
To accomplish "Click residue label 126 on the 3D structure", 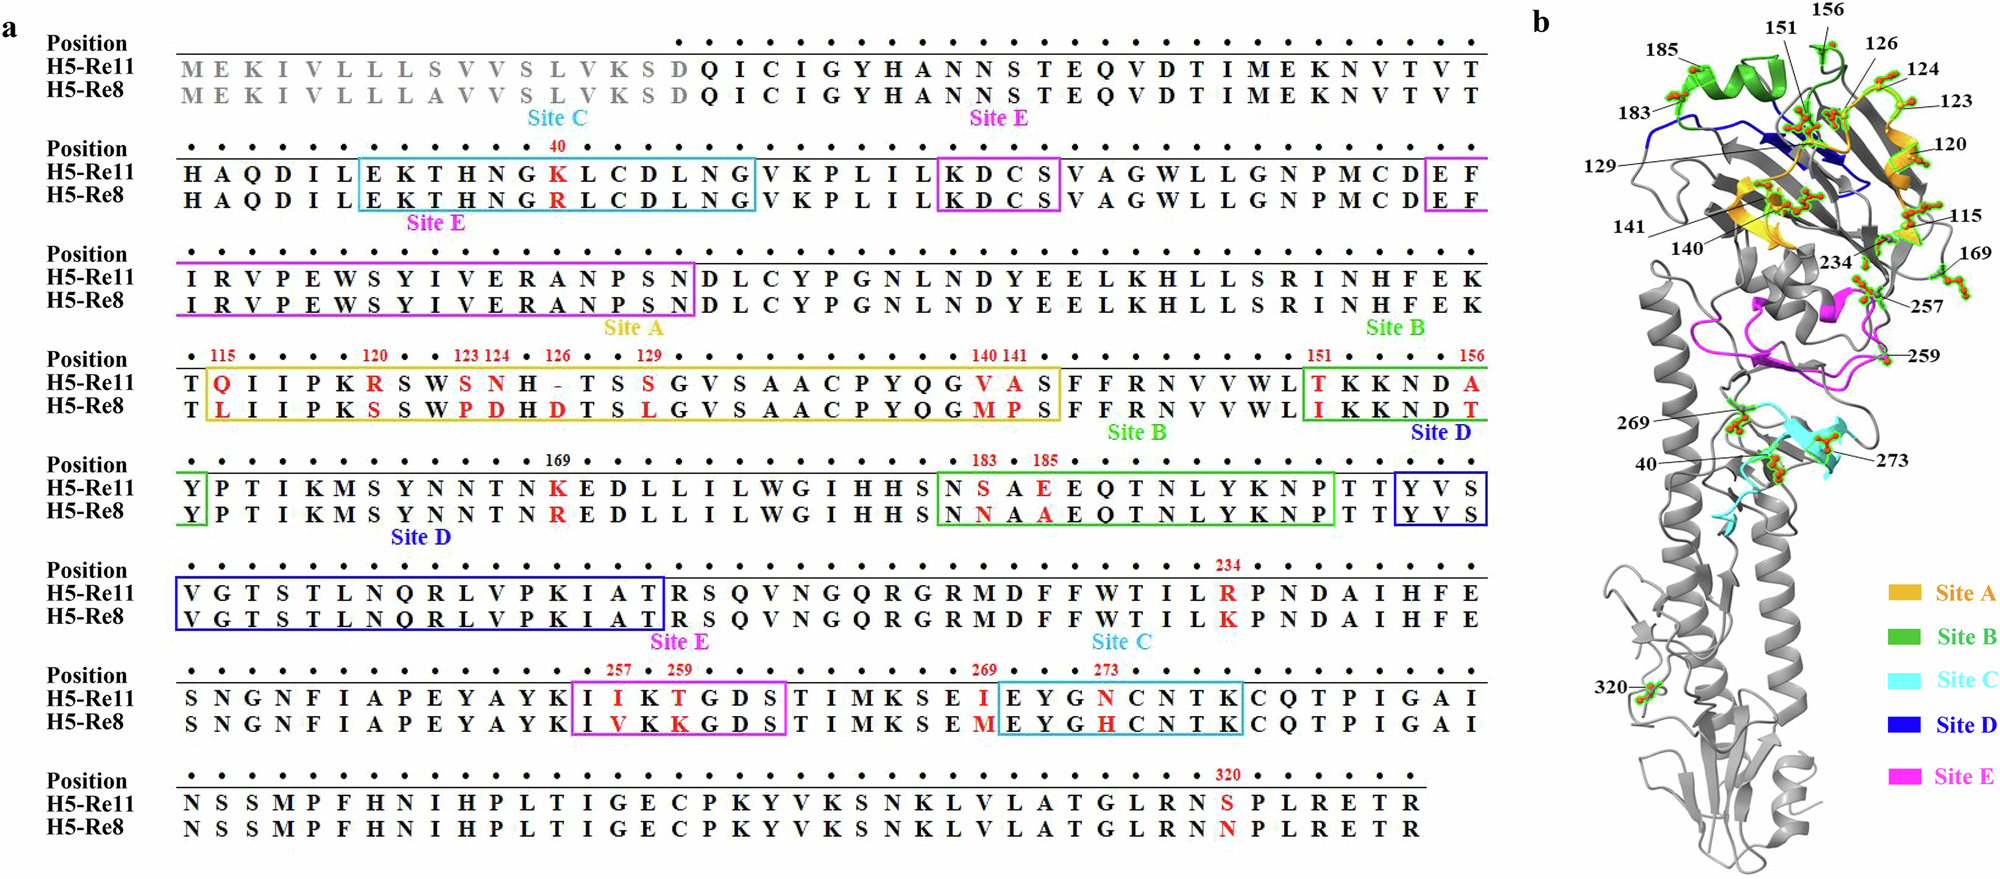I will click(1881, 43).
